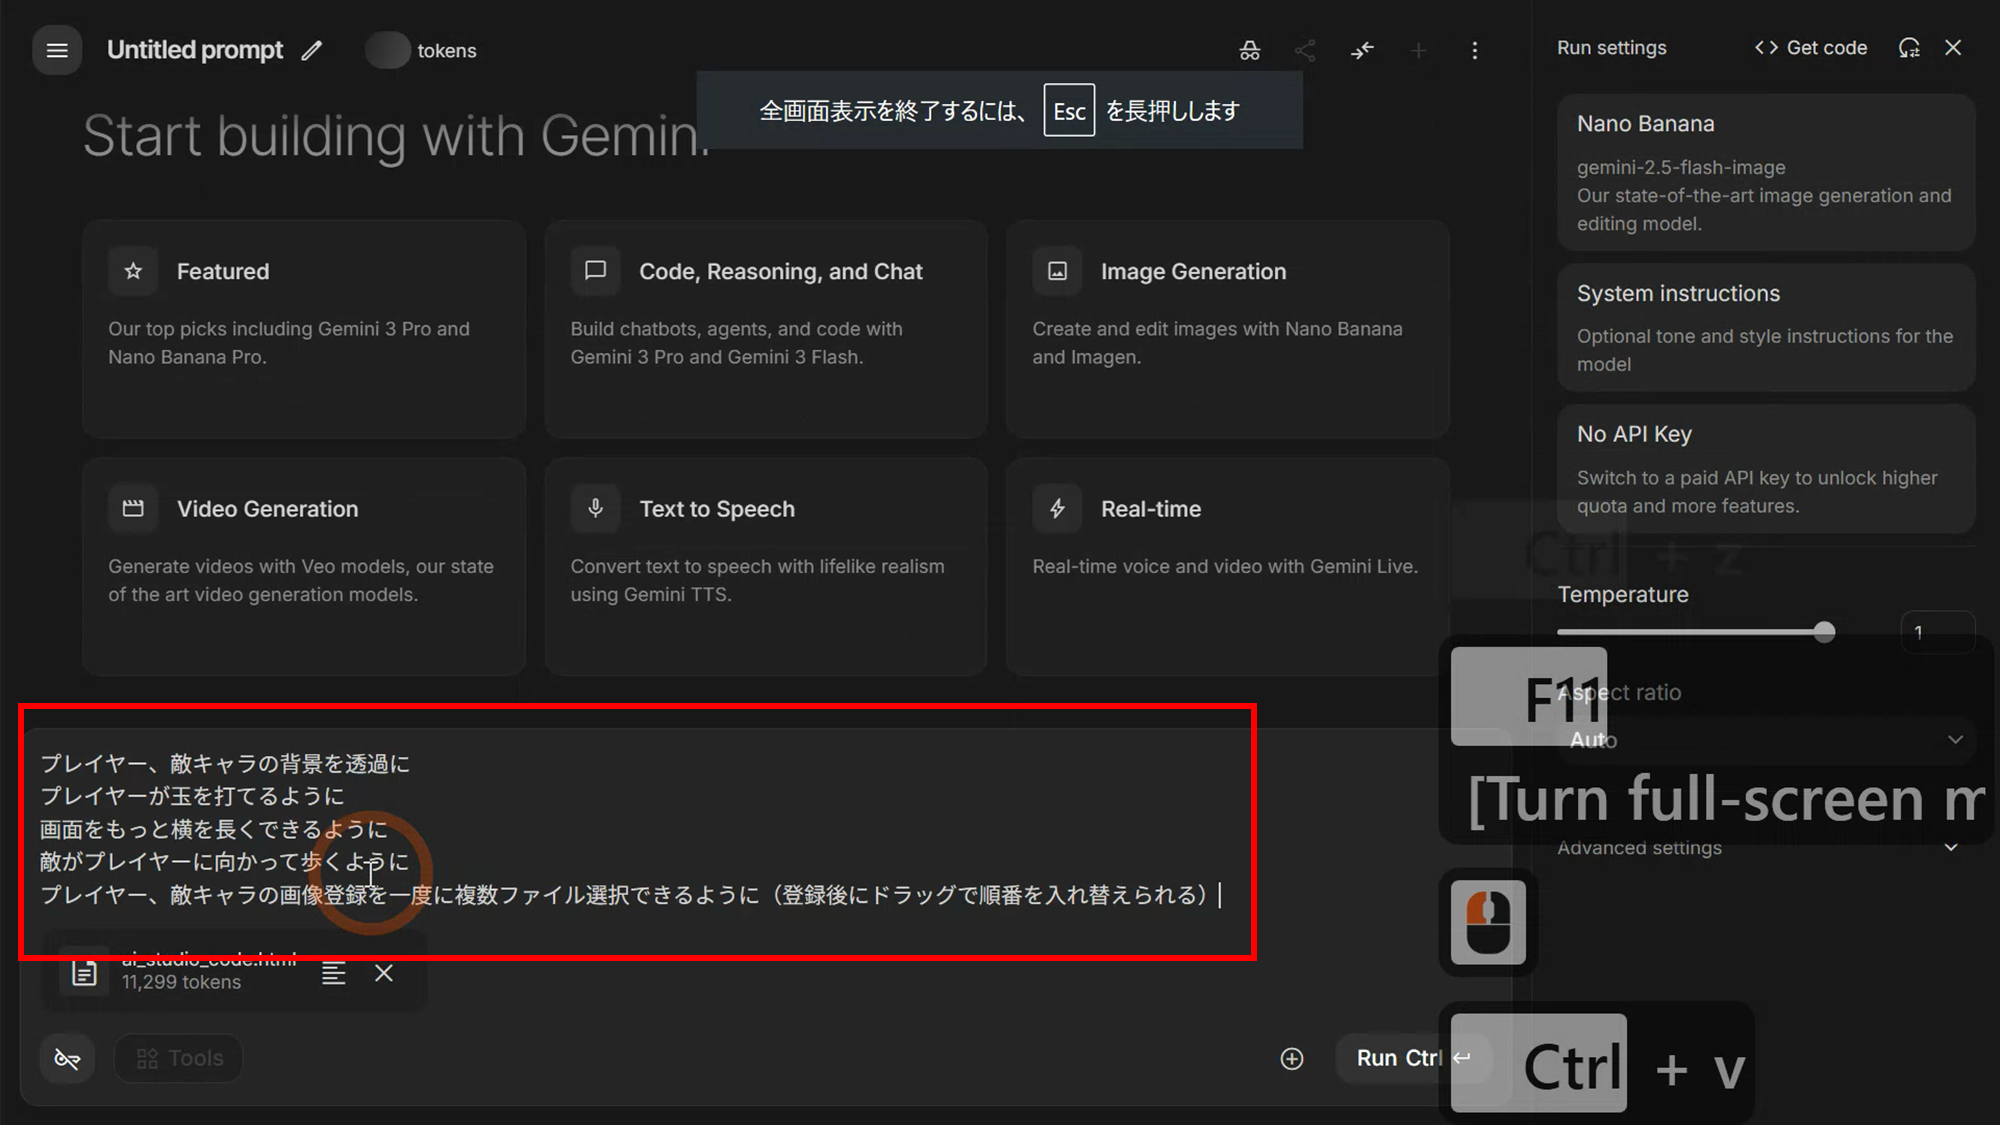Open the Featured models card

click(304, 329)
